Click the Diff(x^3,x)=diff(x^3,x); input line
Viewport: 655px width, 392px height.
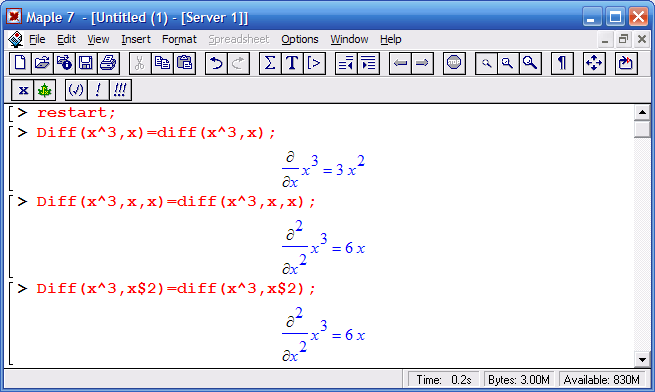point(156,132)
